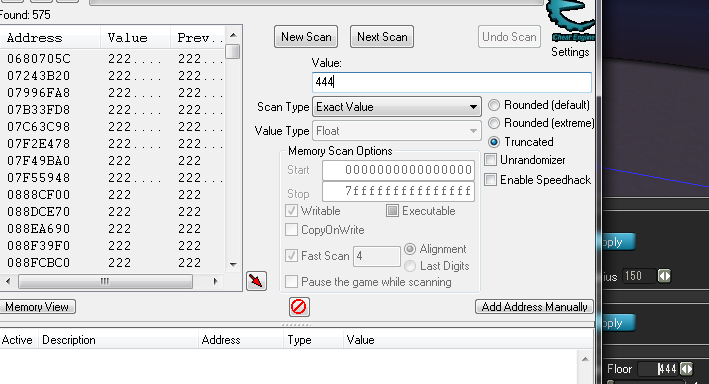Click the Value column header in results
Screen dimensions: 709x384
point(135,38)
